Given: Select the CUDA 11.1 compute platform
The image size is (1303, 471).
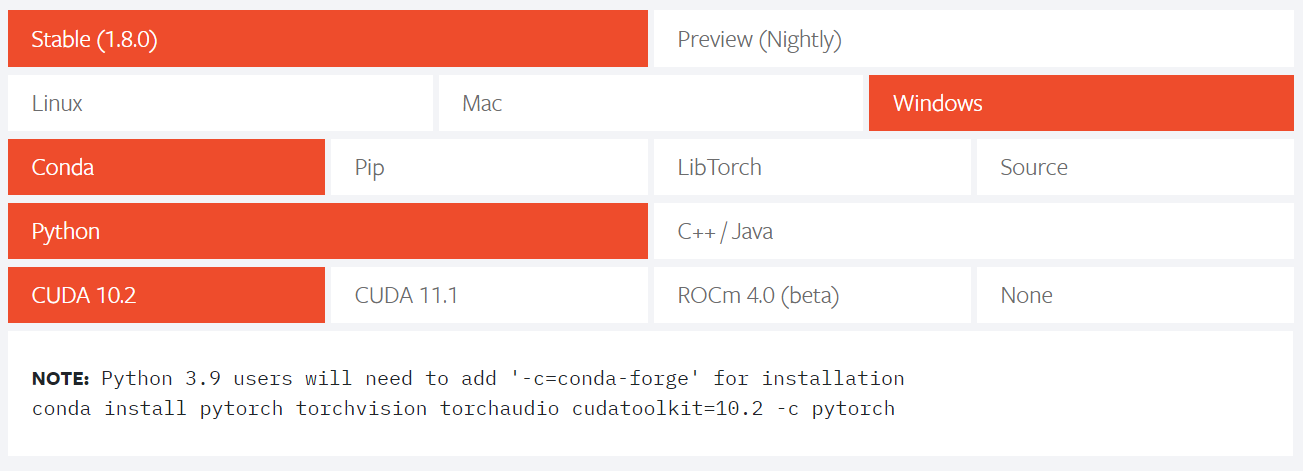Looking at the screenshot, I should pyautogui.click(x=489, y=295).
